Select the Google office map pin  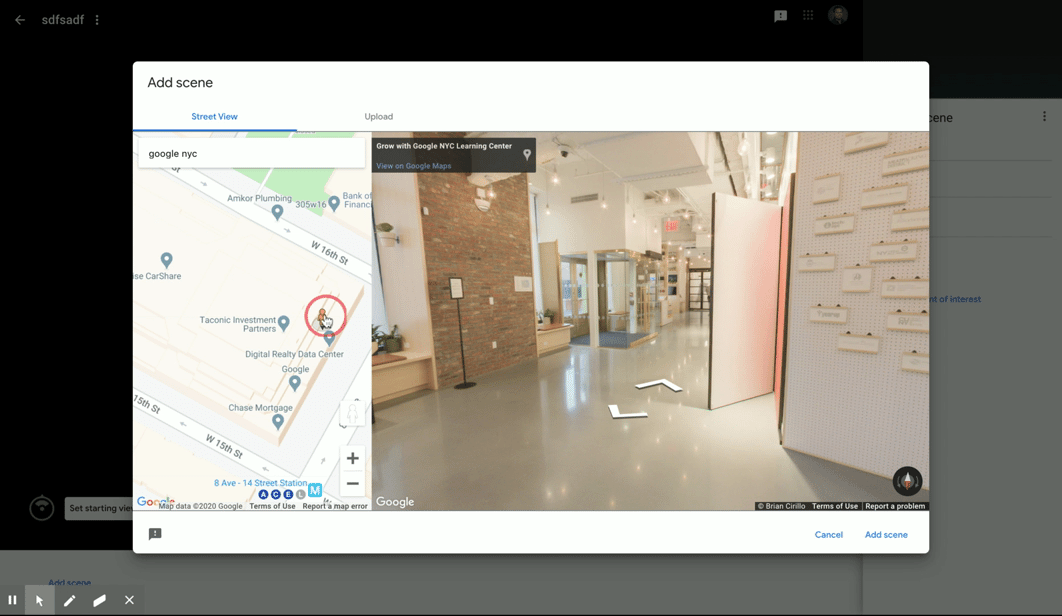[x=295, y=383]
